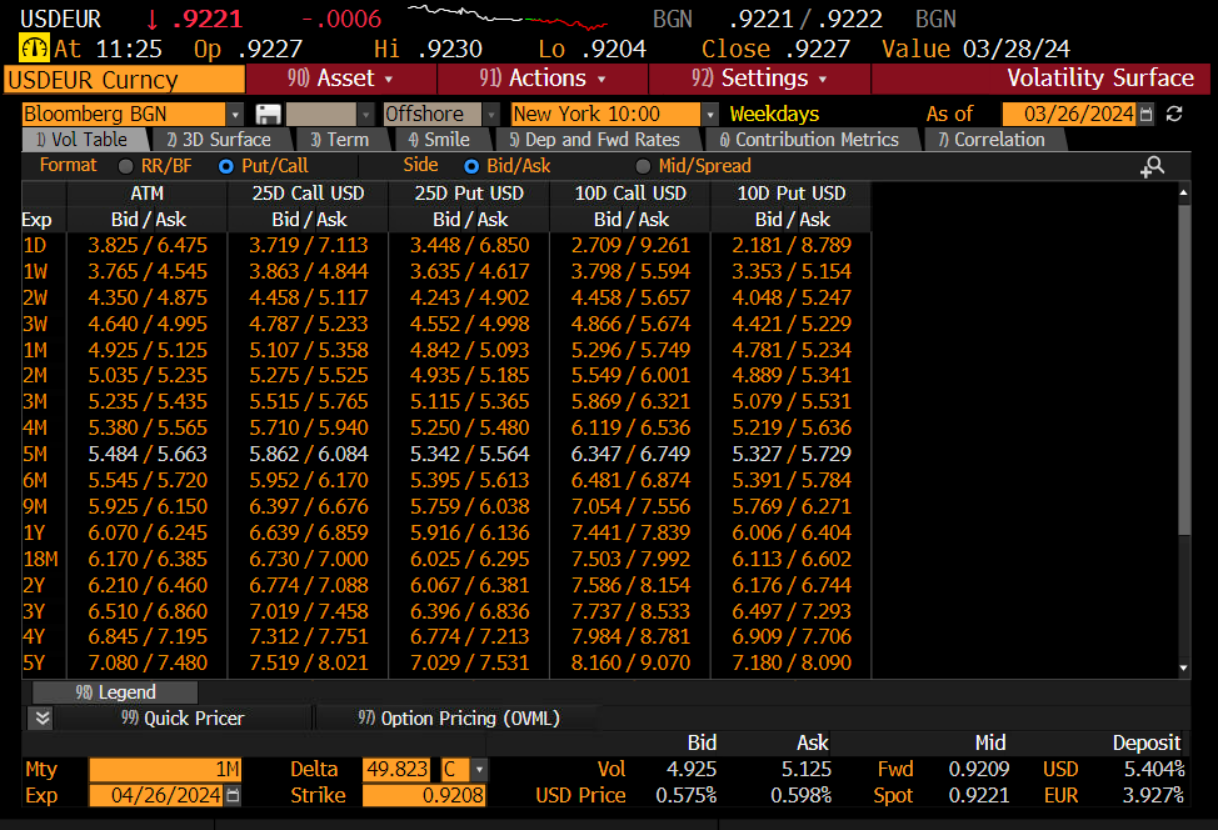Image resolution: width=1218 pixels, height=830 pixels.
Task: Click the yellow gauge icon near At 11:25
Action: coord(34,48)
